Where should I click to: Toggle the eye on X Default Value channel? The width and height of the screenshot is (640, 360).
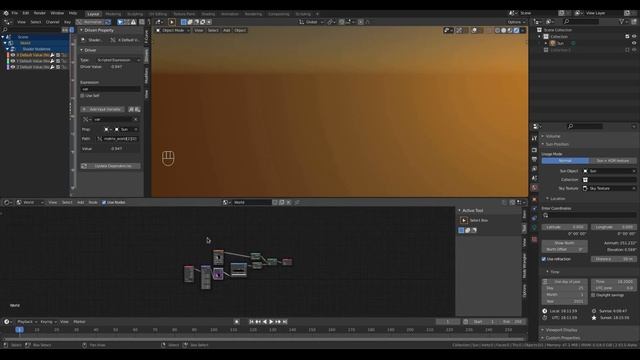tap(13, 55)
